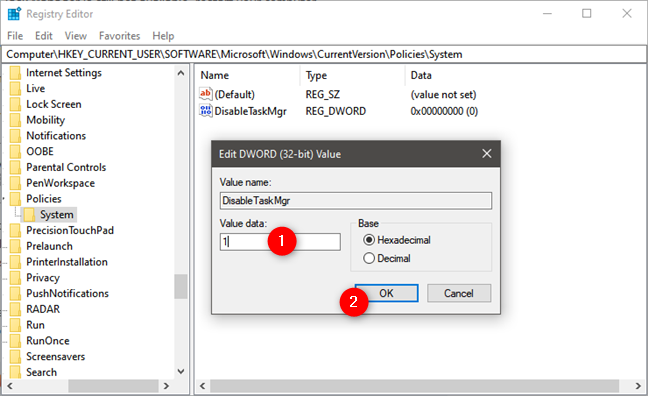Select the PushNotifications key label
Image resolution: width=648 pixels, height=396 pixels.
coord(67,293)
